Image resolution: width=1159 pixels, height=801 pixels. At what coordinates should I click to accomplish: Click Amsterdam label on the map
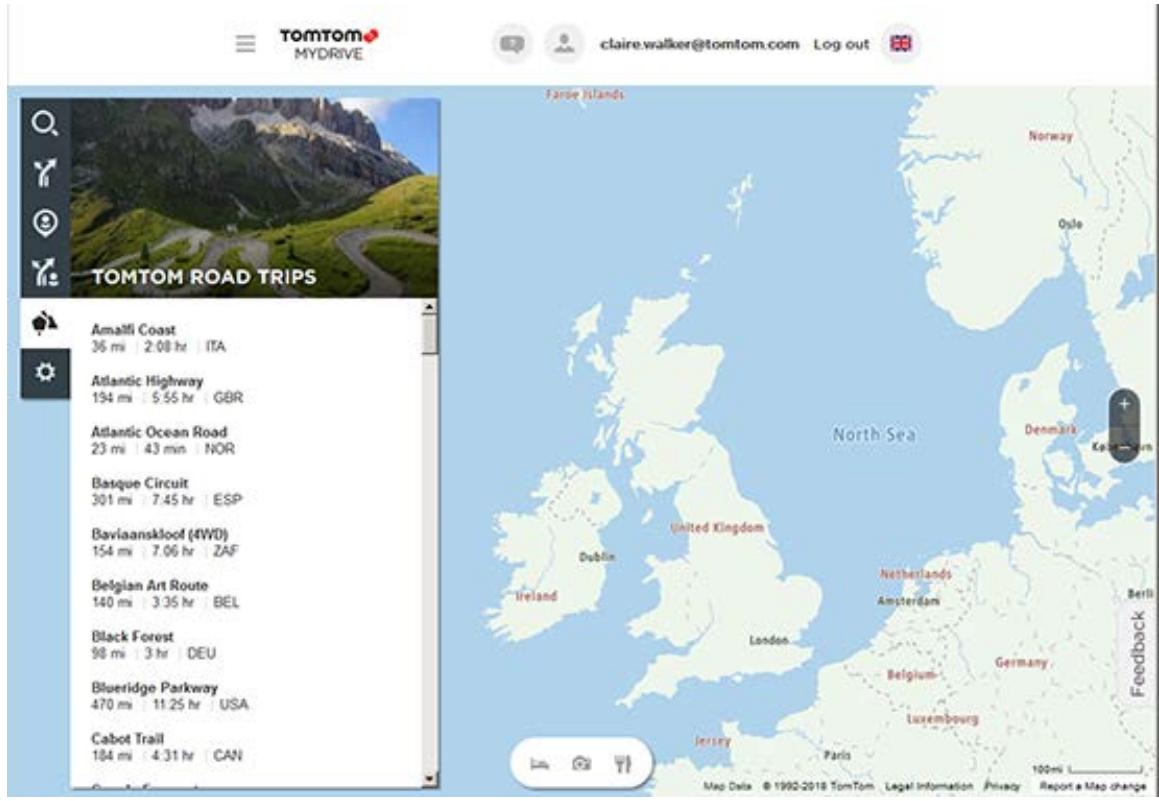[x=908, y=601]
